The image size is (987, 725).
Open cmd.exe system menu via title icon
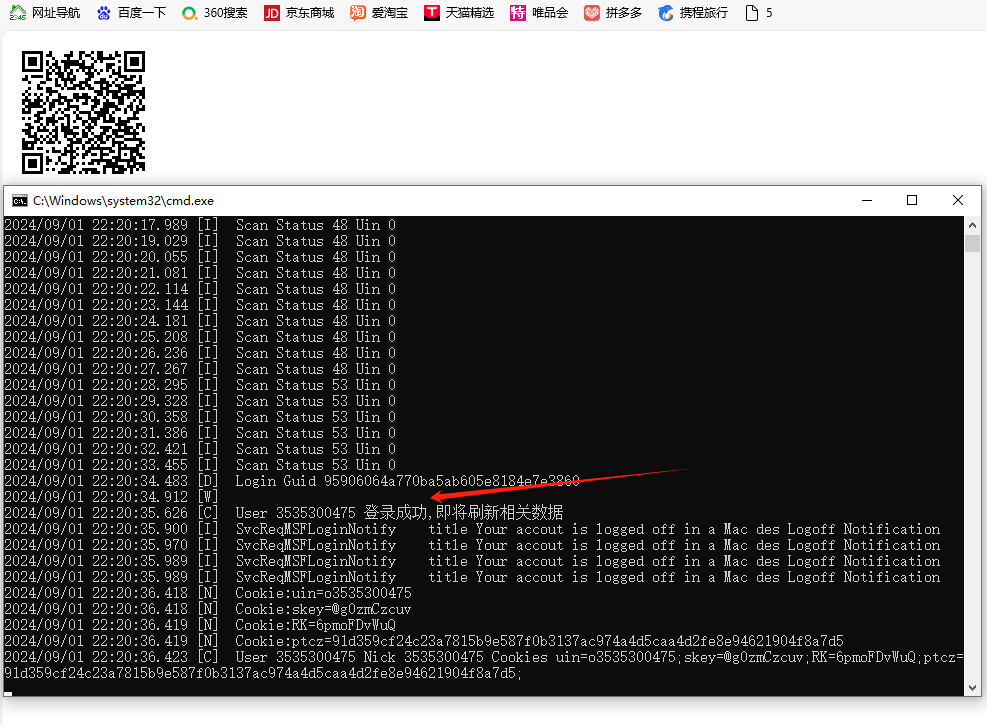point(19,201)
